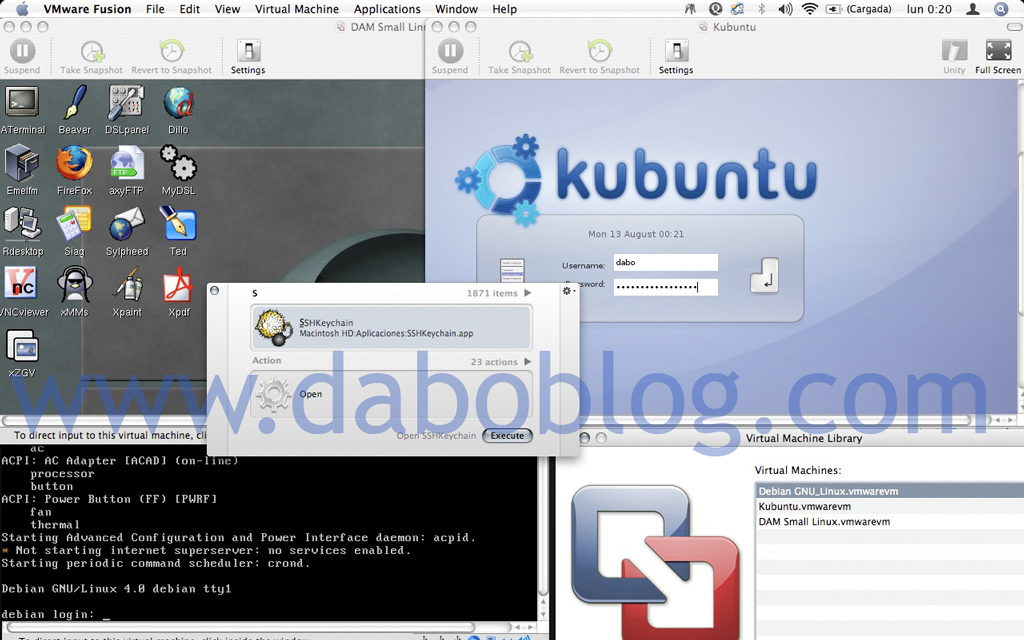Click the Kubuntu login enter arrow button

click(x=764, y=274)
